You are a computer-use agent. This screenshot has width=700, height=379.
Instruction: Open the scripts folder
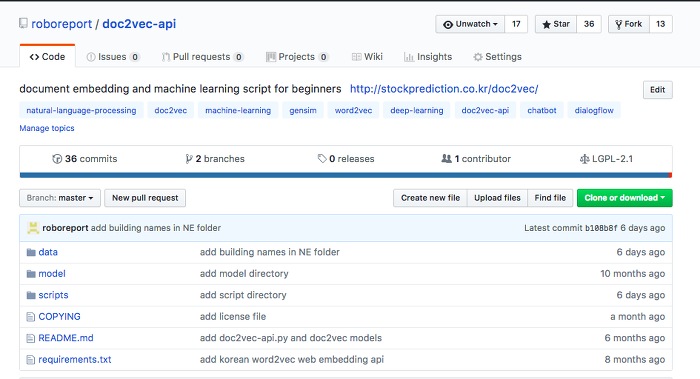pyautogui.click(x=53, y=295)
